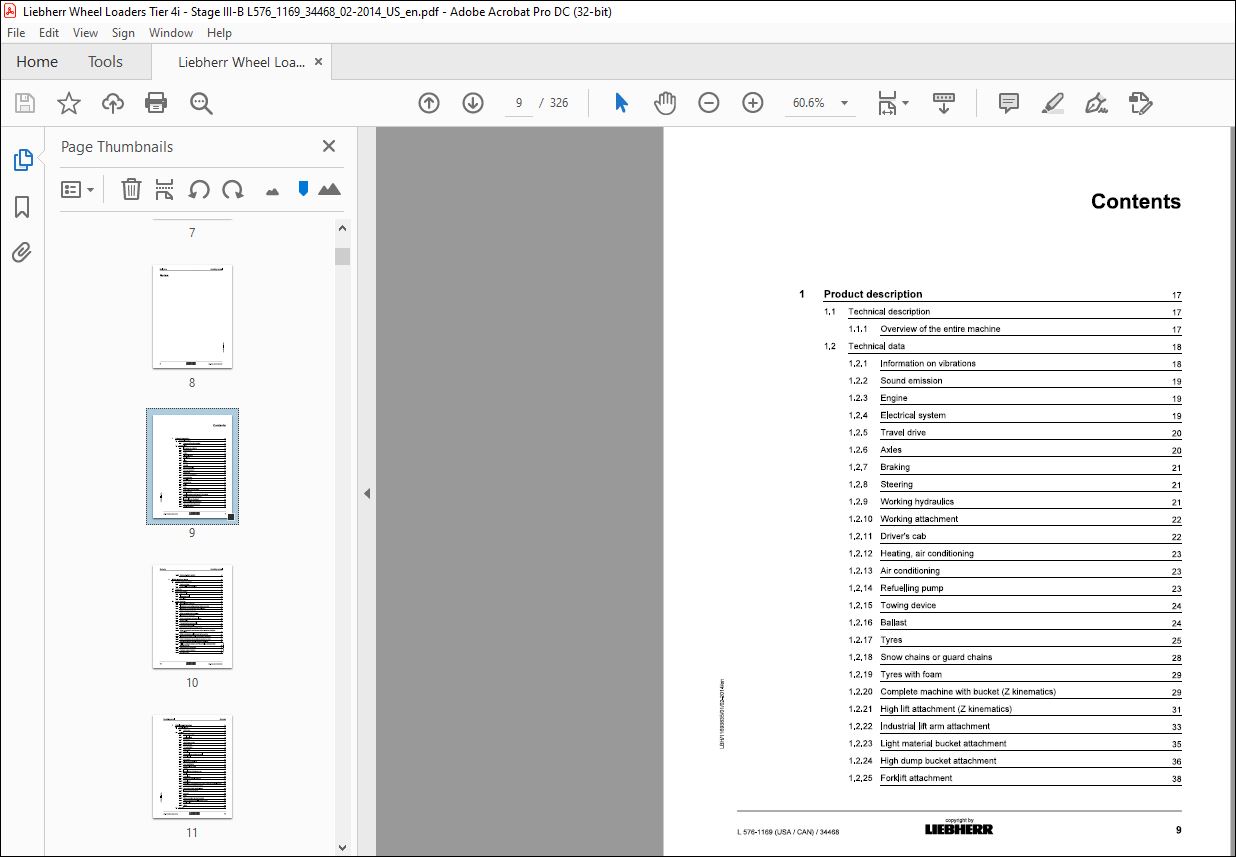
Task: Open Page Thumbnails sidebar icon
Action: tap(22, 159)
